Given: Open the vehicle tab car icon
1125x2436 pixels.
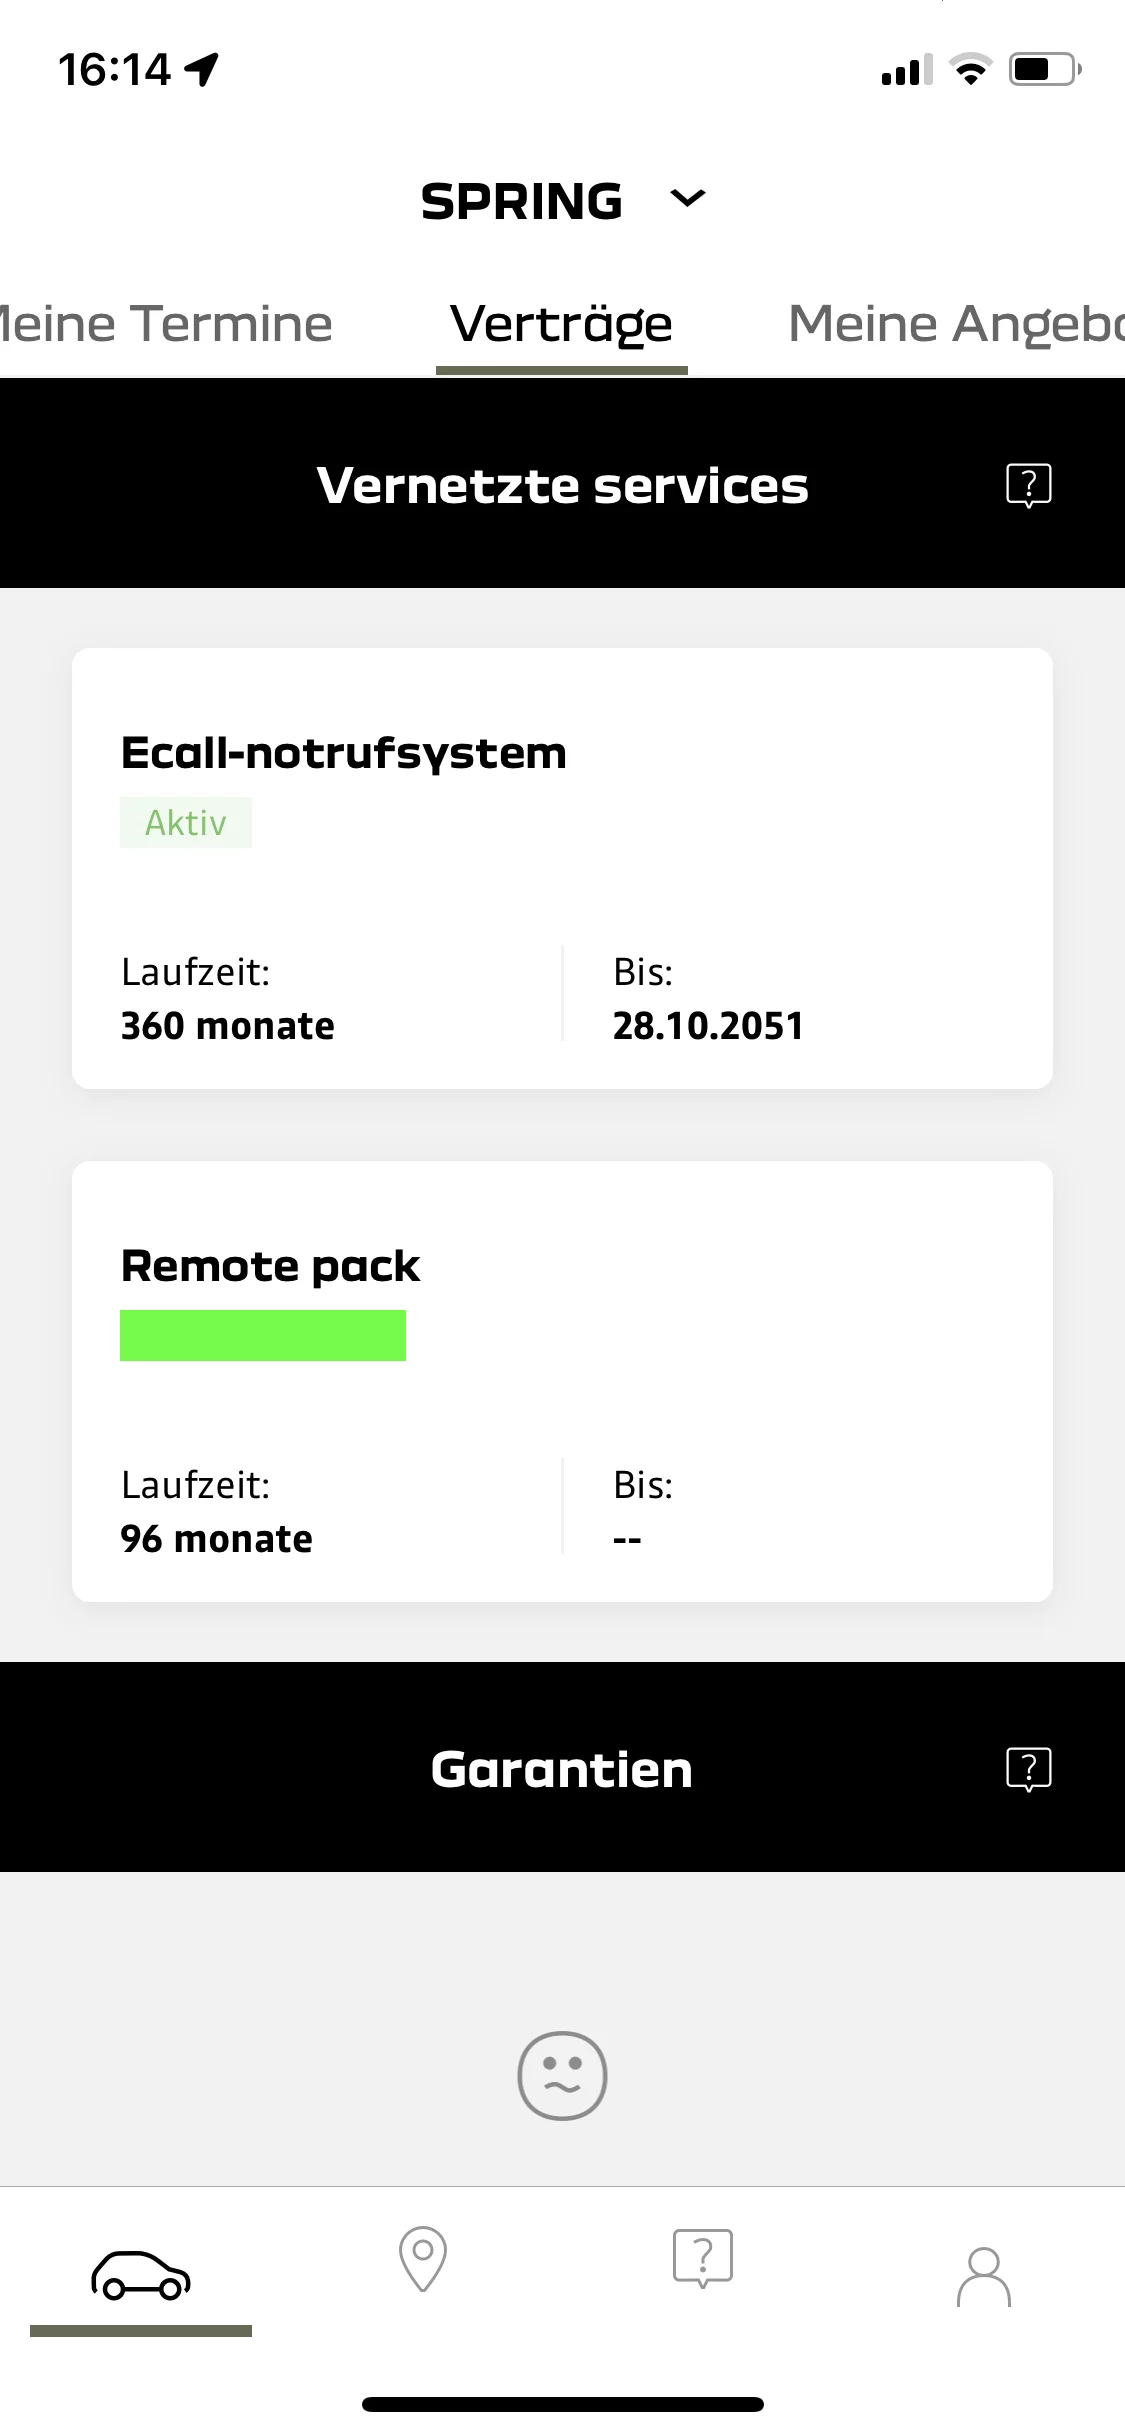Looking at the screenshot, I should tap(141, 2275).
